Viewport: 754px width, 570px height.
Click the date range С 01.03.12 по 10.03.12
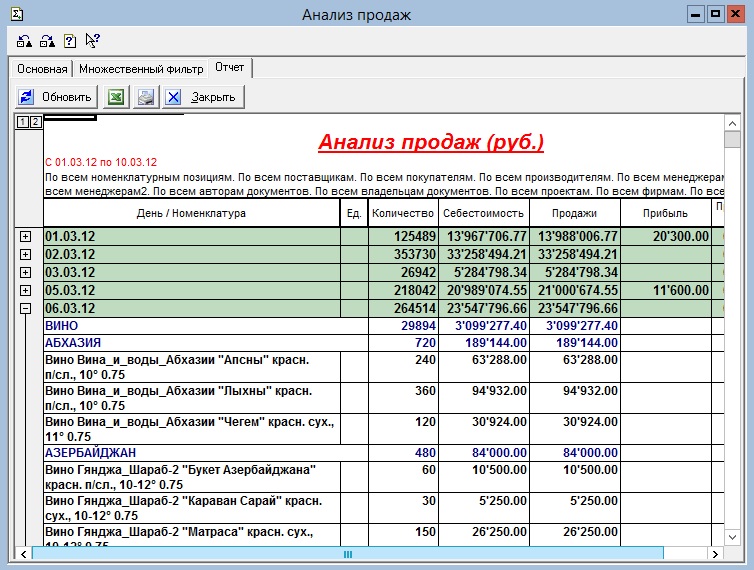(x=101, y=162)
